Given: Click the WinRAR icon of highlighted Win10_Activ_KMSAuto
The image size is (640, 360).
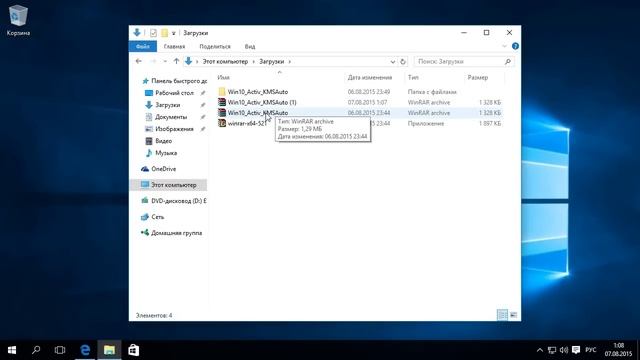Looking at the screenshot, I should 222,113.
